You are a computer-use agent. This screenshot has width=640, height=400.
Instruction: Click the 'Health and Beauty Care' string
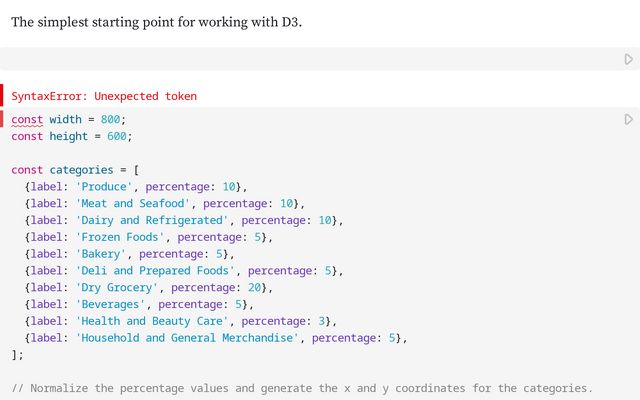(152, 321)
